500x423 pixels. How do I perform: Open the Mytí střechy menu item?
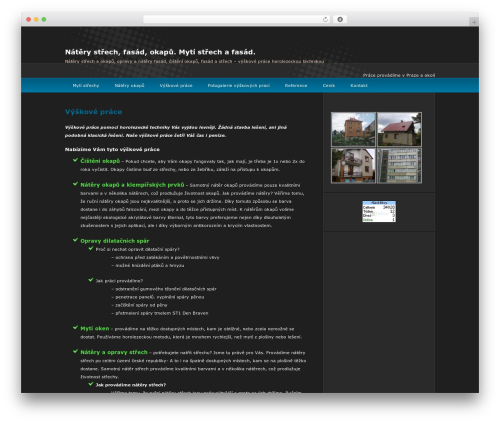tap(86, 86)
